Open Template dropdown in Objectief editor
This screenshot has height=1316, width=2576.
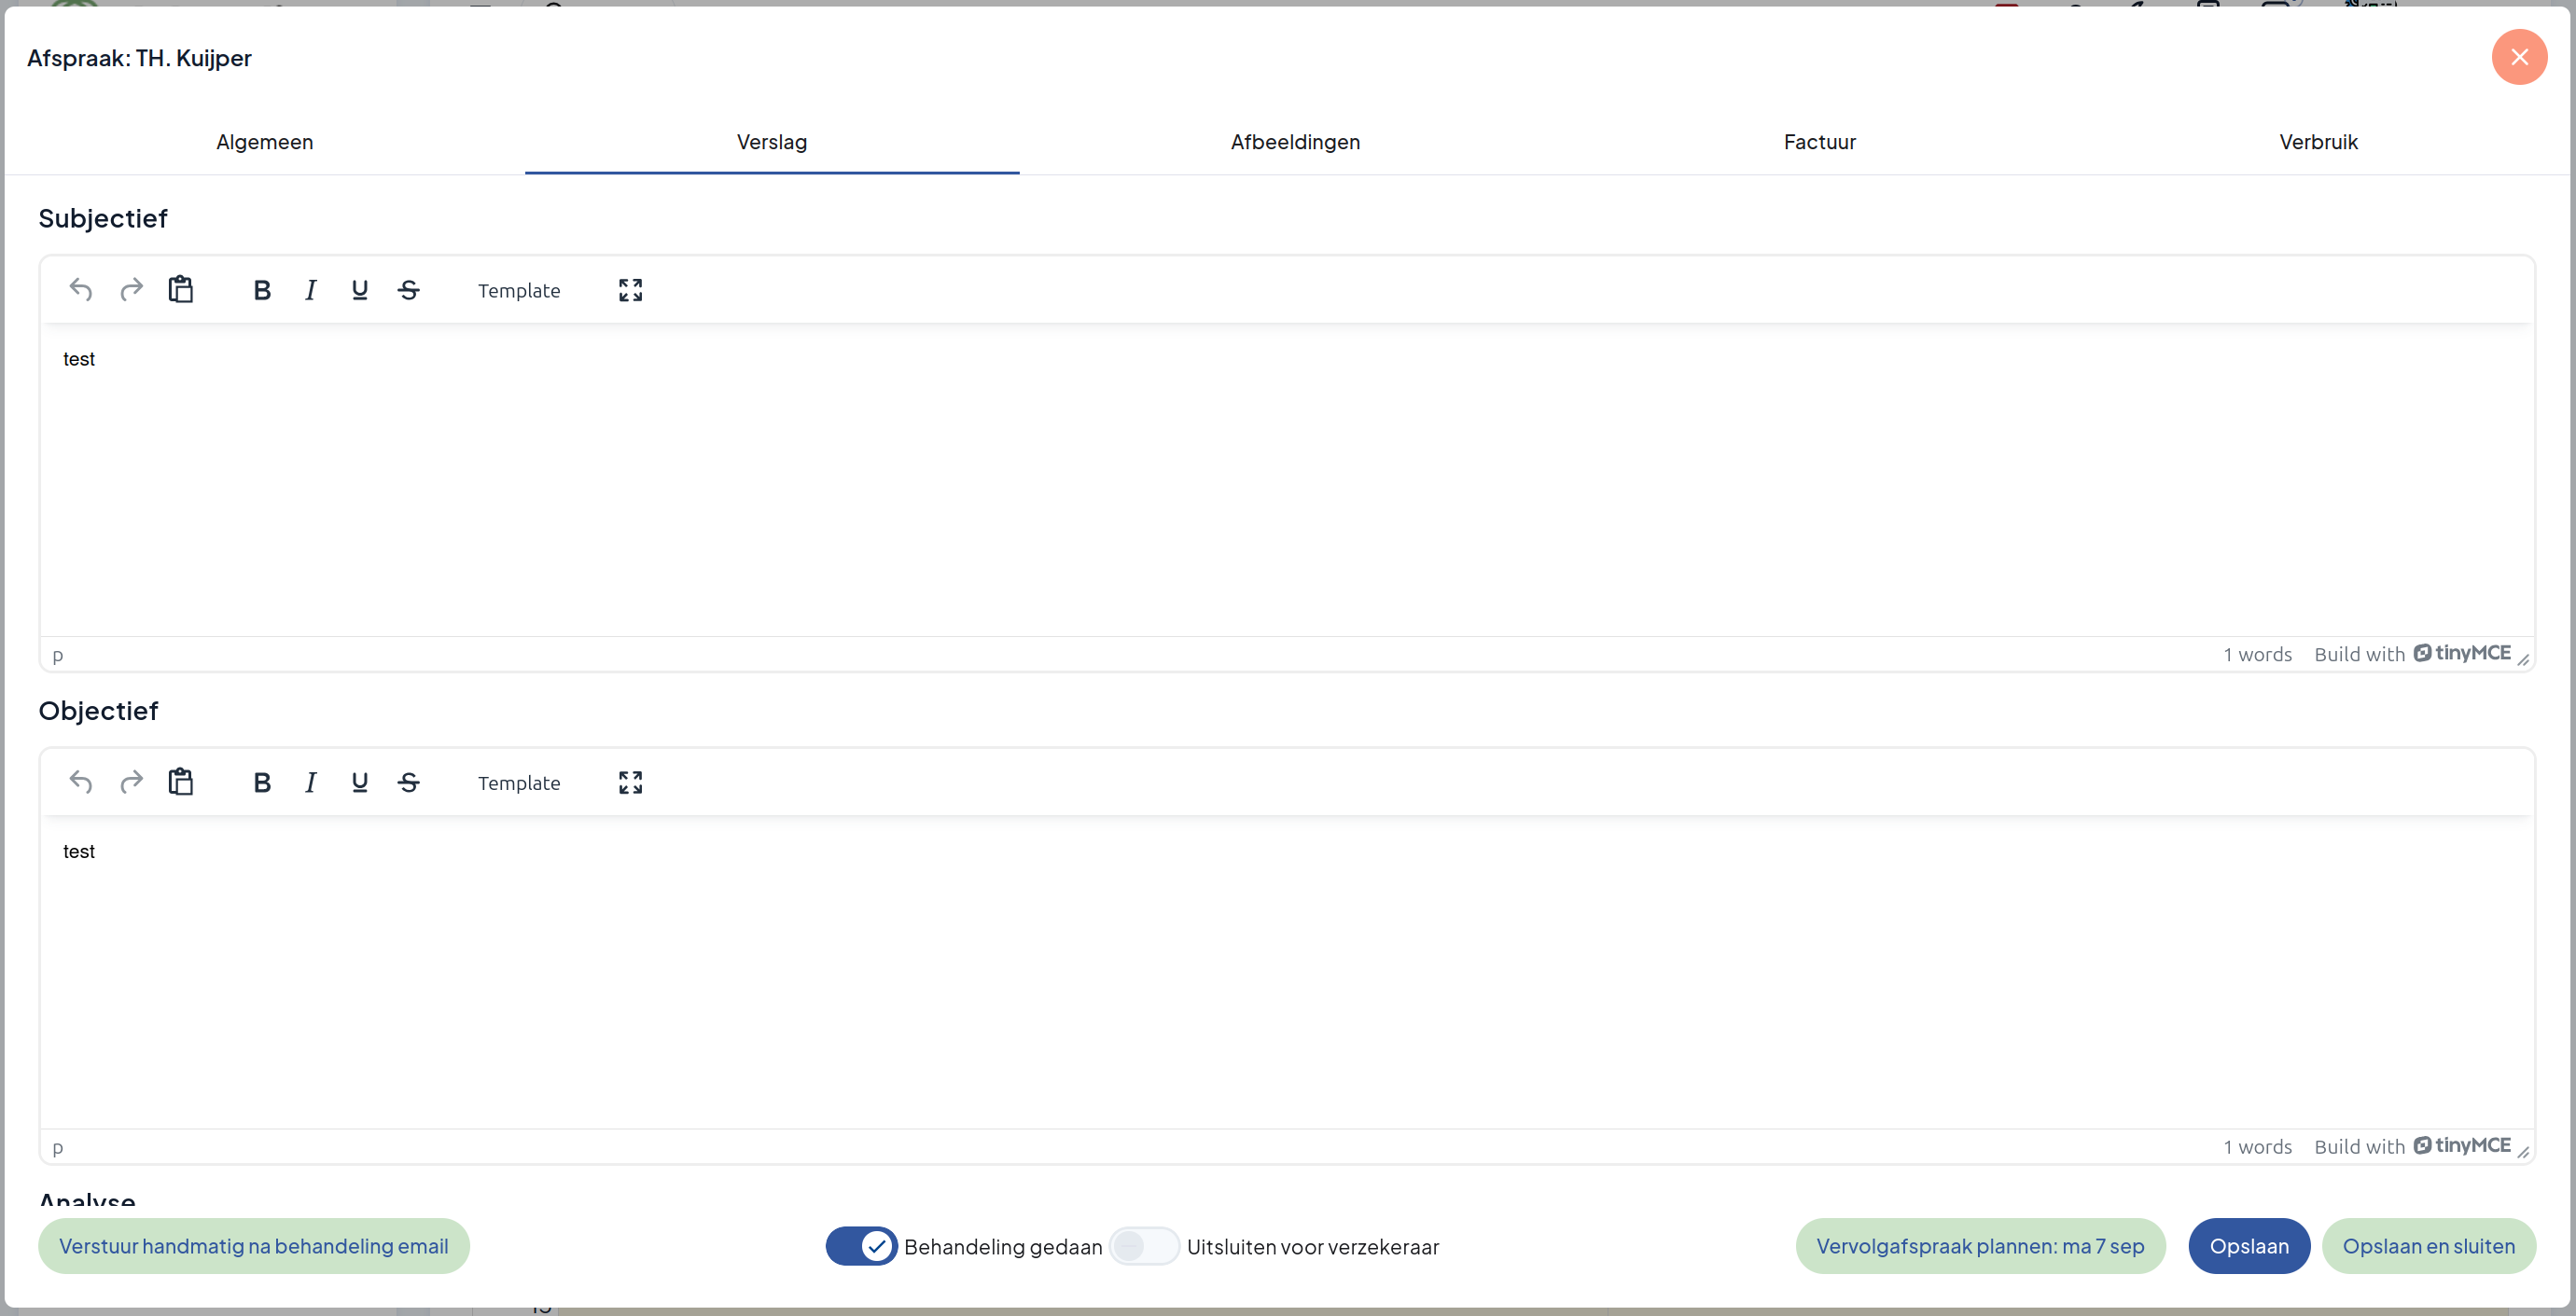(519, 782)
